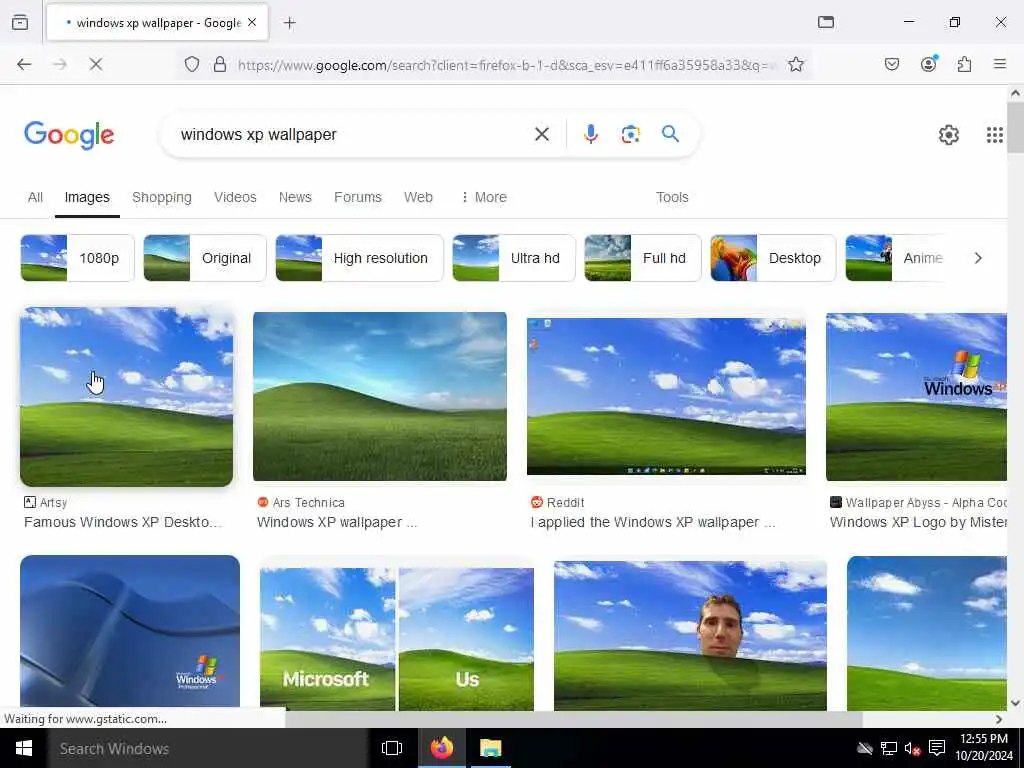Open the Firefox account icon
This screenshot has width=1024, height=768.
(928, 64)
